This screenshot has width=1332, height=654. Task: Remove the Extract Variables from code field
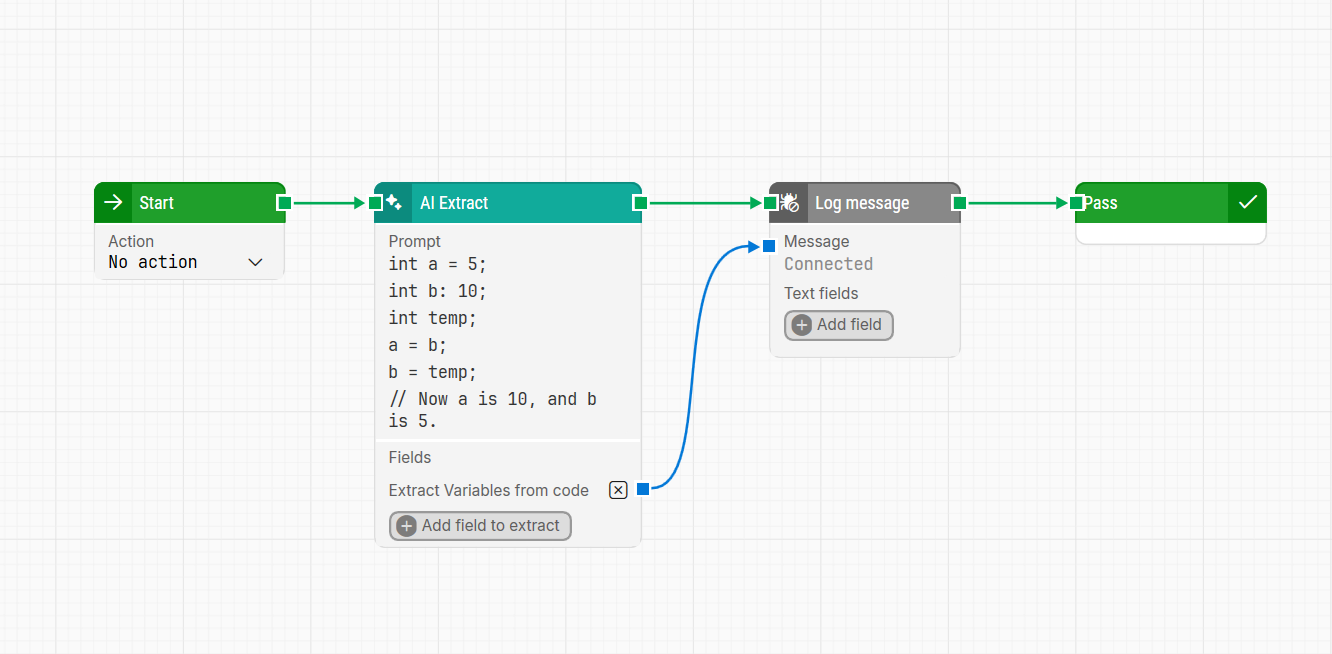tap(618, 490)
